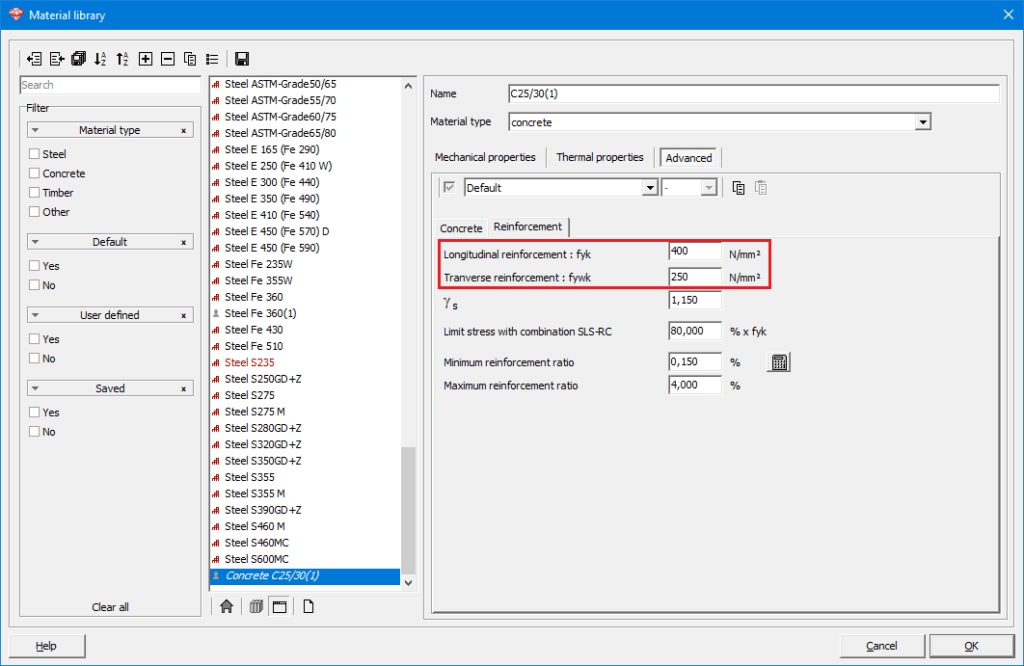Viewport: 1024px width, 666px height.
Task: Click the user icon beside Steel Fe 360(1)
Action: coord(216,313)
